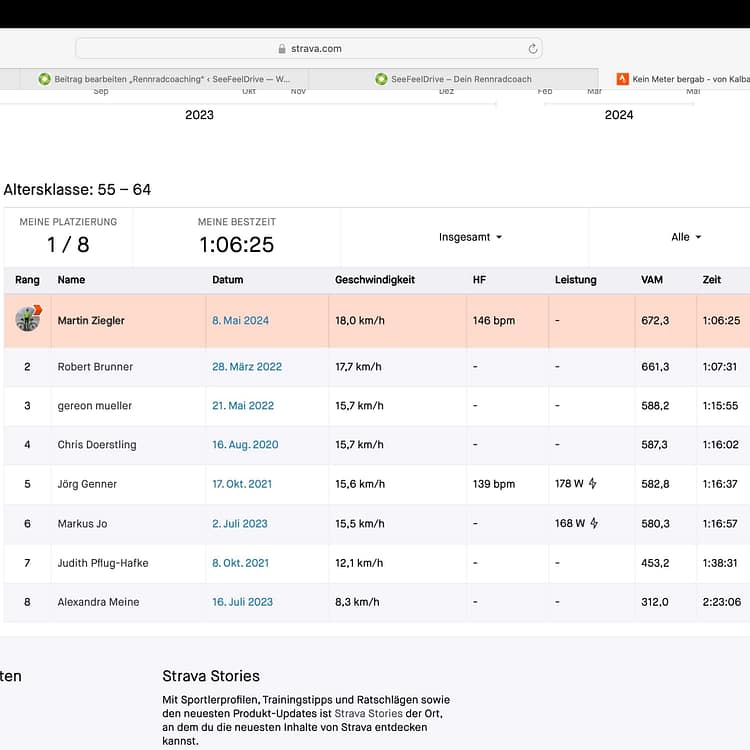
Task: Click the Strava favicon on Kein Meter bergab tab
Action: (x=622, y=79)
